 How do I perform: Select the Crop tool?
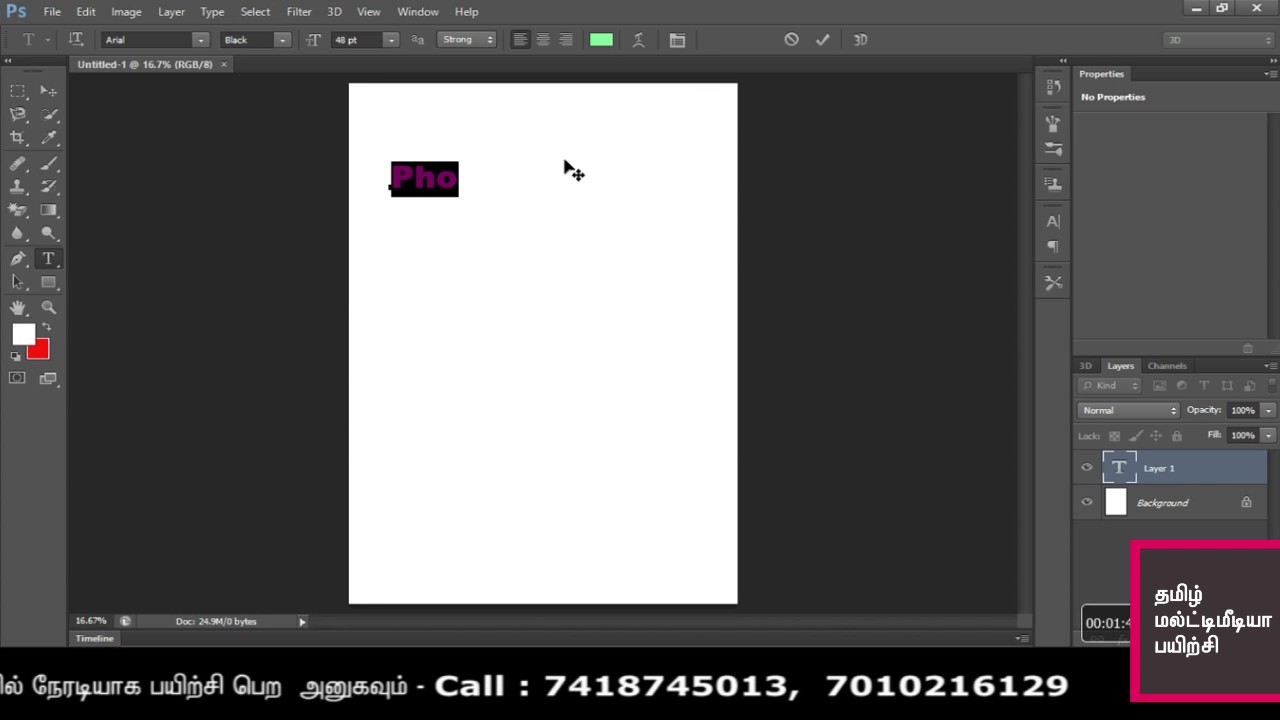click(18, 138)
